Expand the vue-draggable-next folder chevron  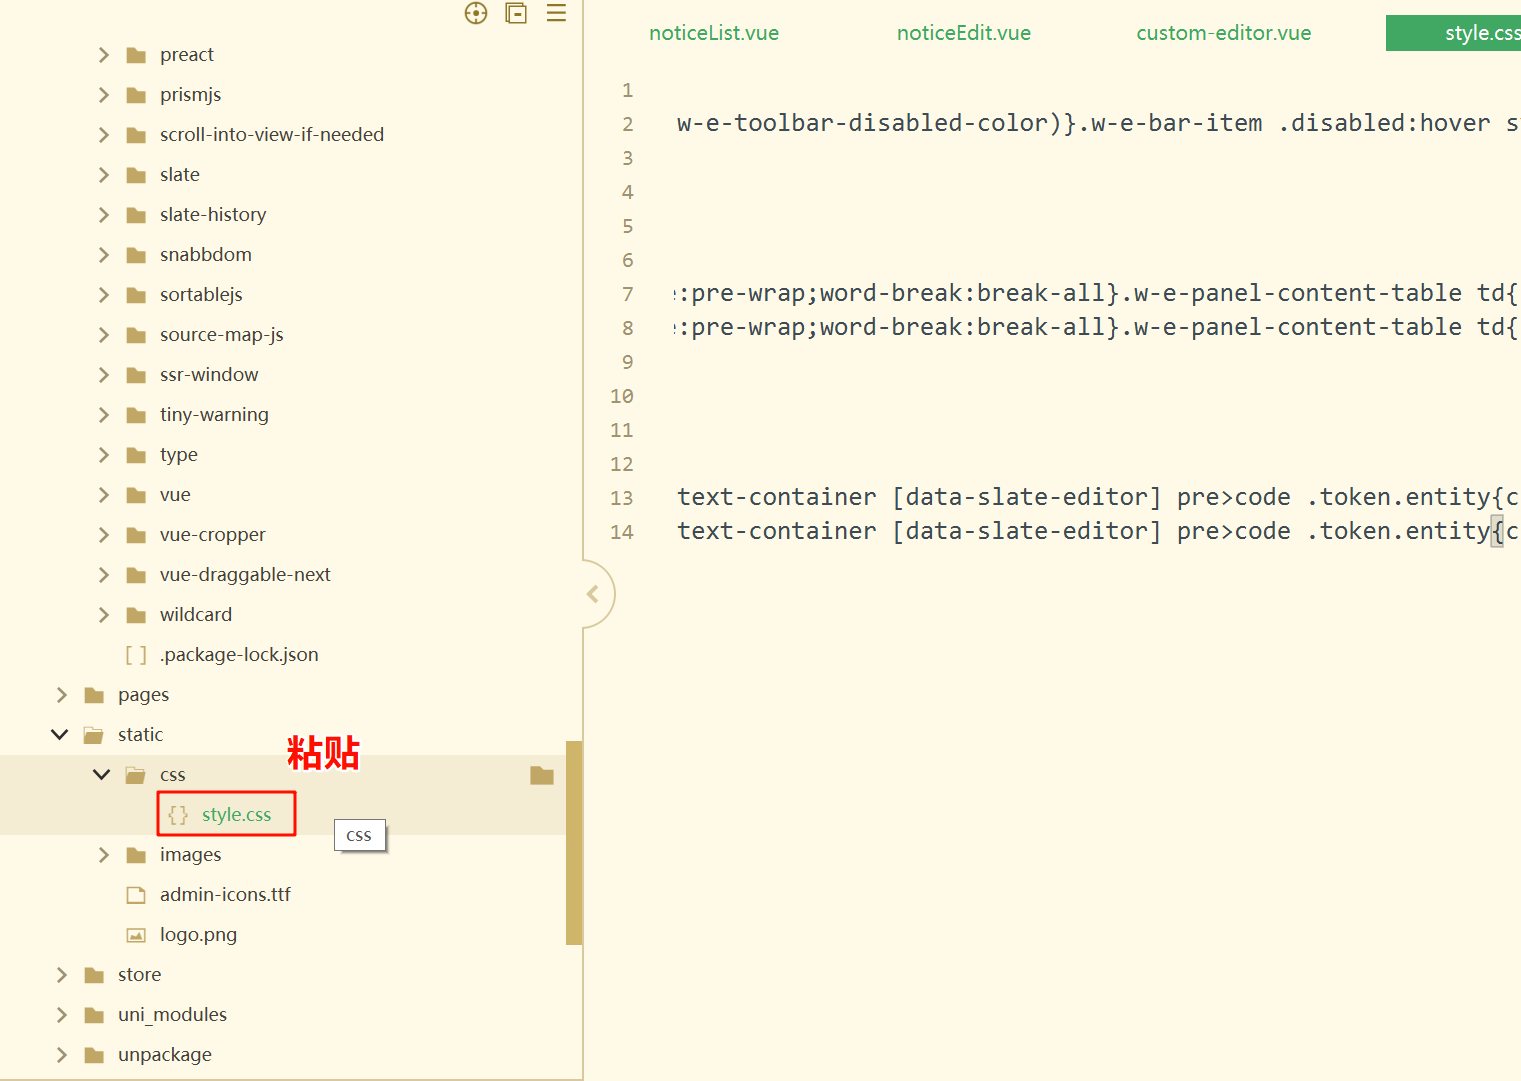coord(103,575)
